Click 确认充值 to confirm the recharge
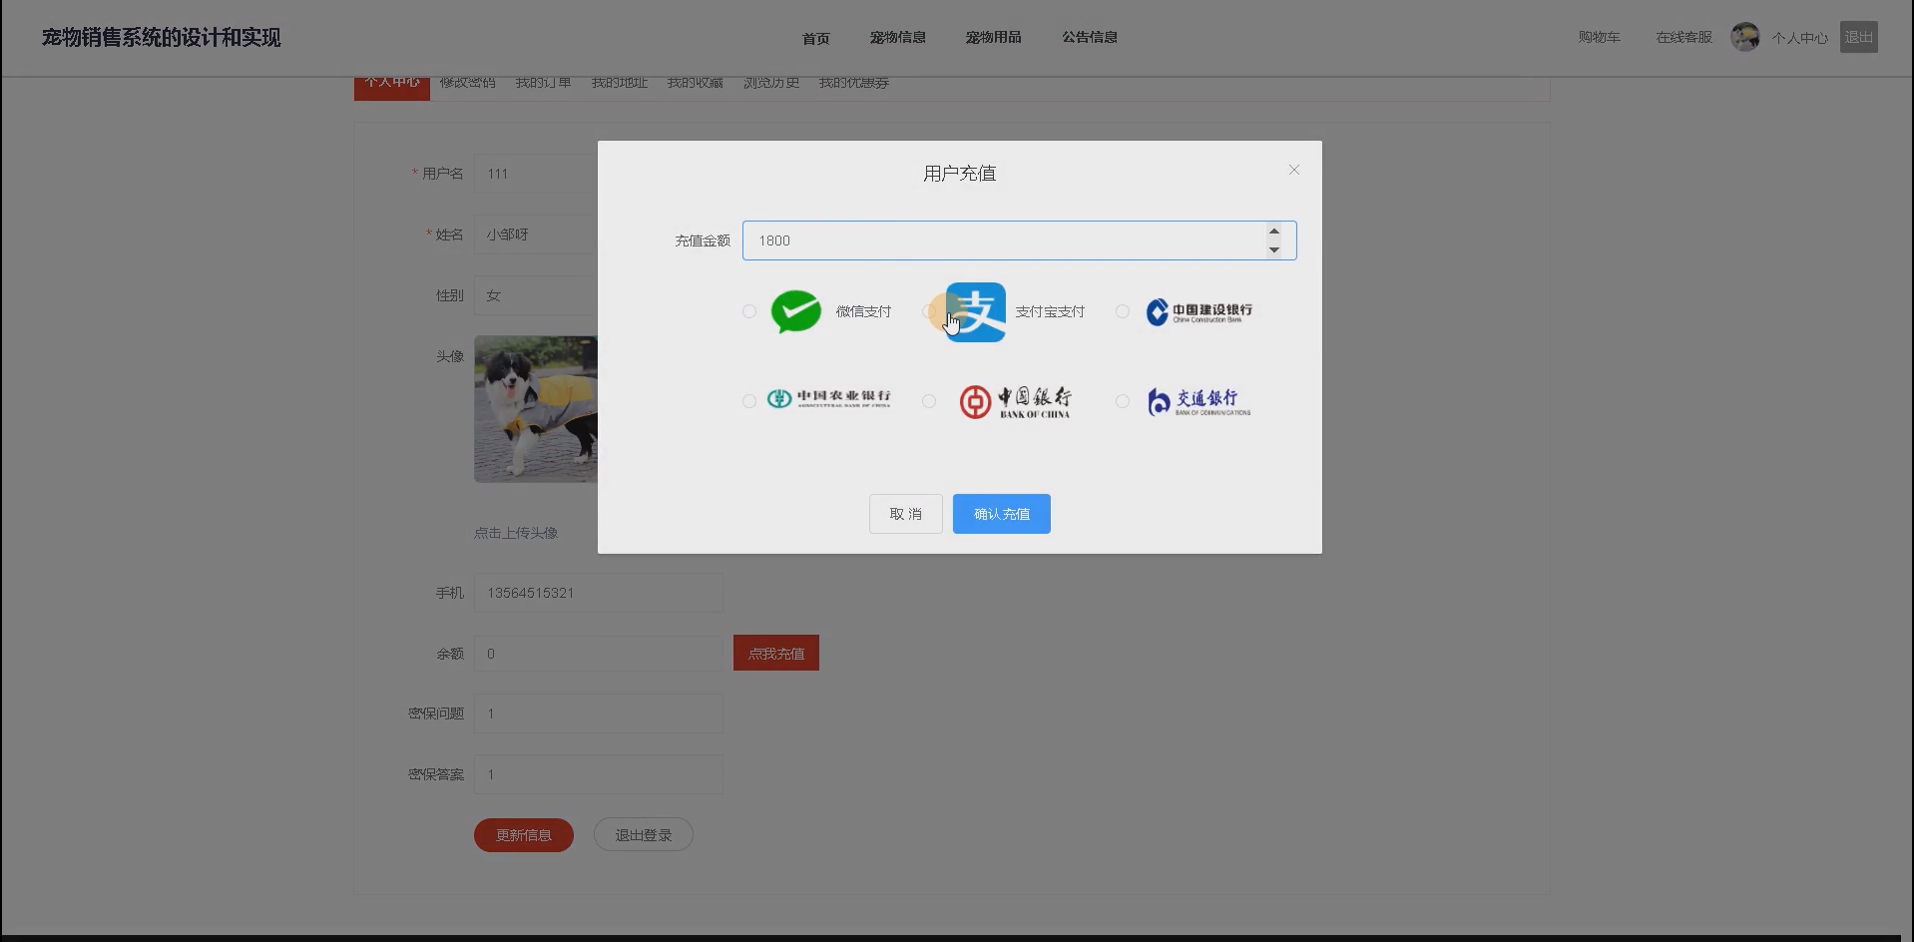 1001,514
